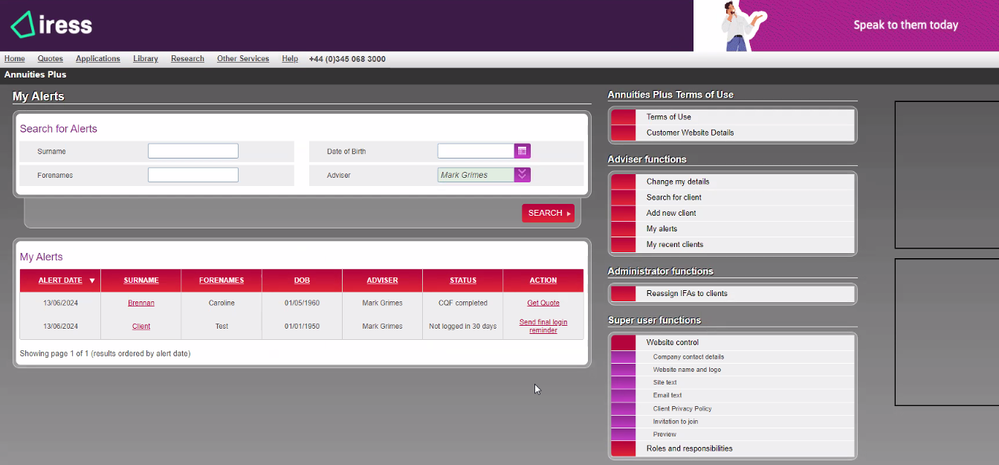Expand the Adviser dropdown arrow
999x465 pixels.
522,175
